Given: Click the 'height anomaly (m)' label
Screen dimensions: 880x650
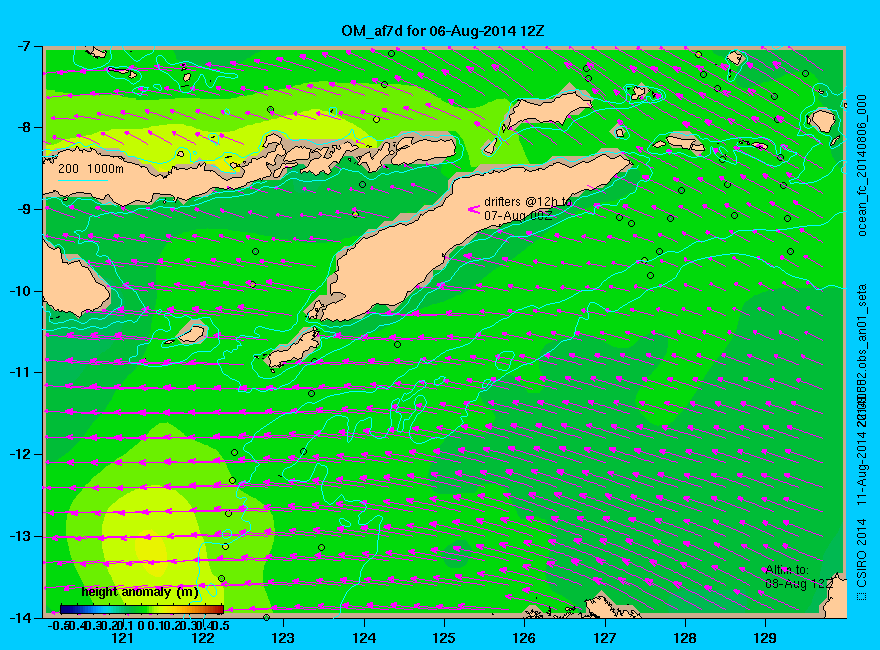Looking at the screenshot, I should [x=140, y=592].
